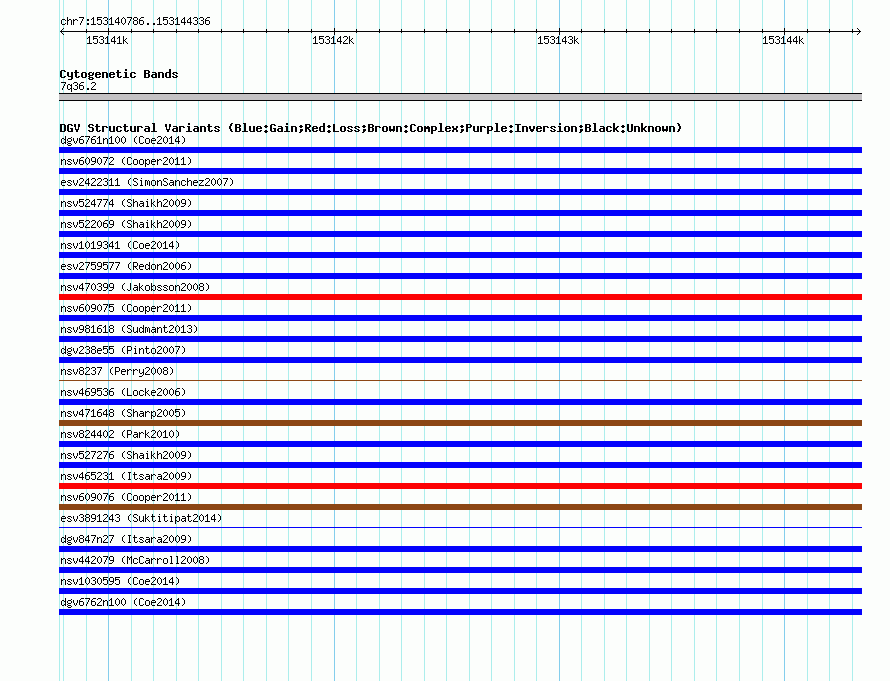
Task: Click the nsv1030595 (Coe2014) label
Action: [120, 581]
